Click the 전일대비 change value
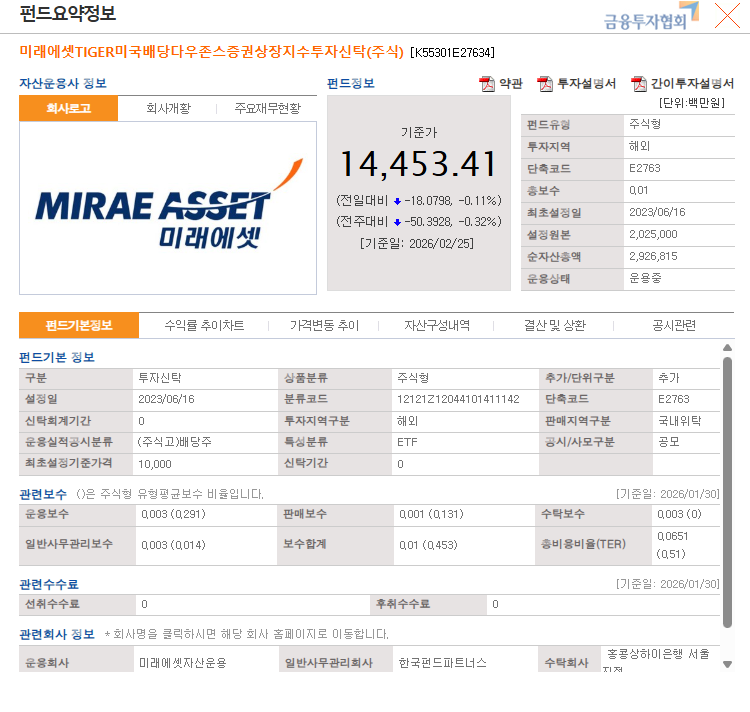 tap(452, 201)
